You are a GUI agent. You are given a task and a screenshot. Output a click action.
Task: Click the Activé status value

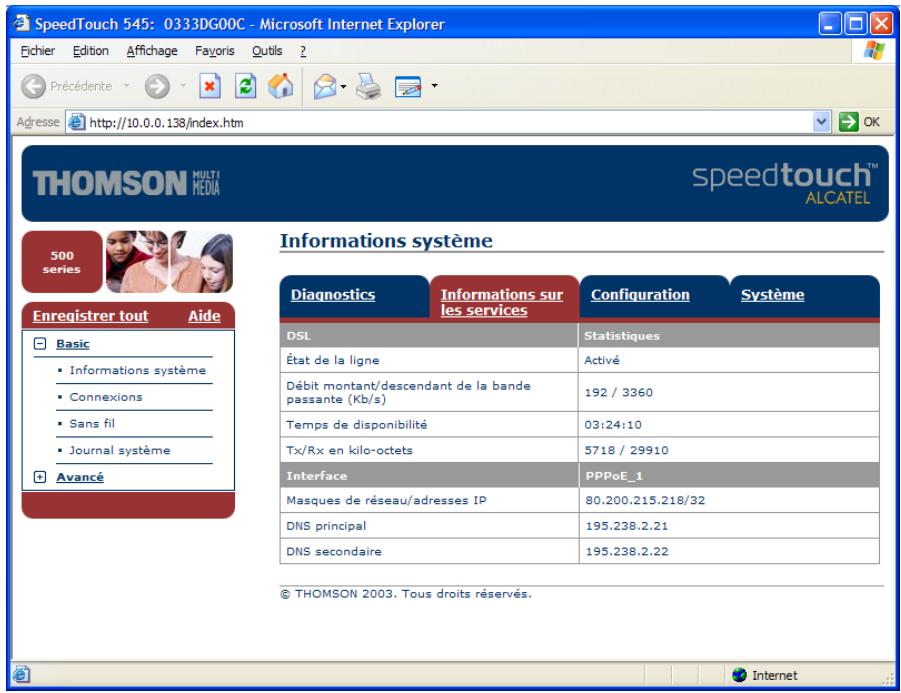click(602, 360)
